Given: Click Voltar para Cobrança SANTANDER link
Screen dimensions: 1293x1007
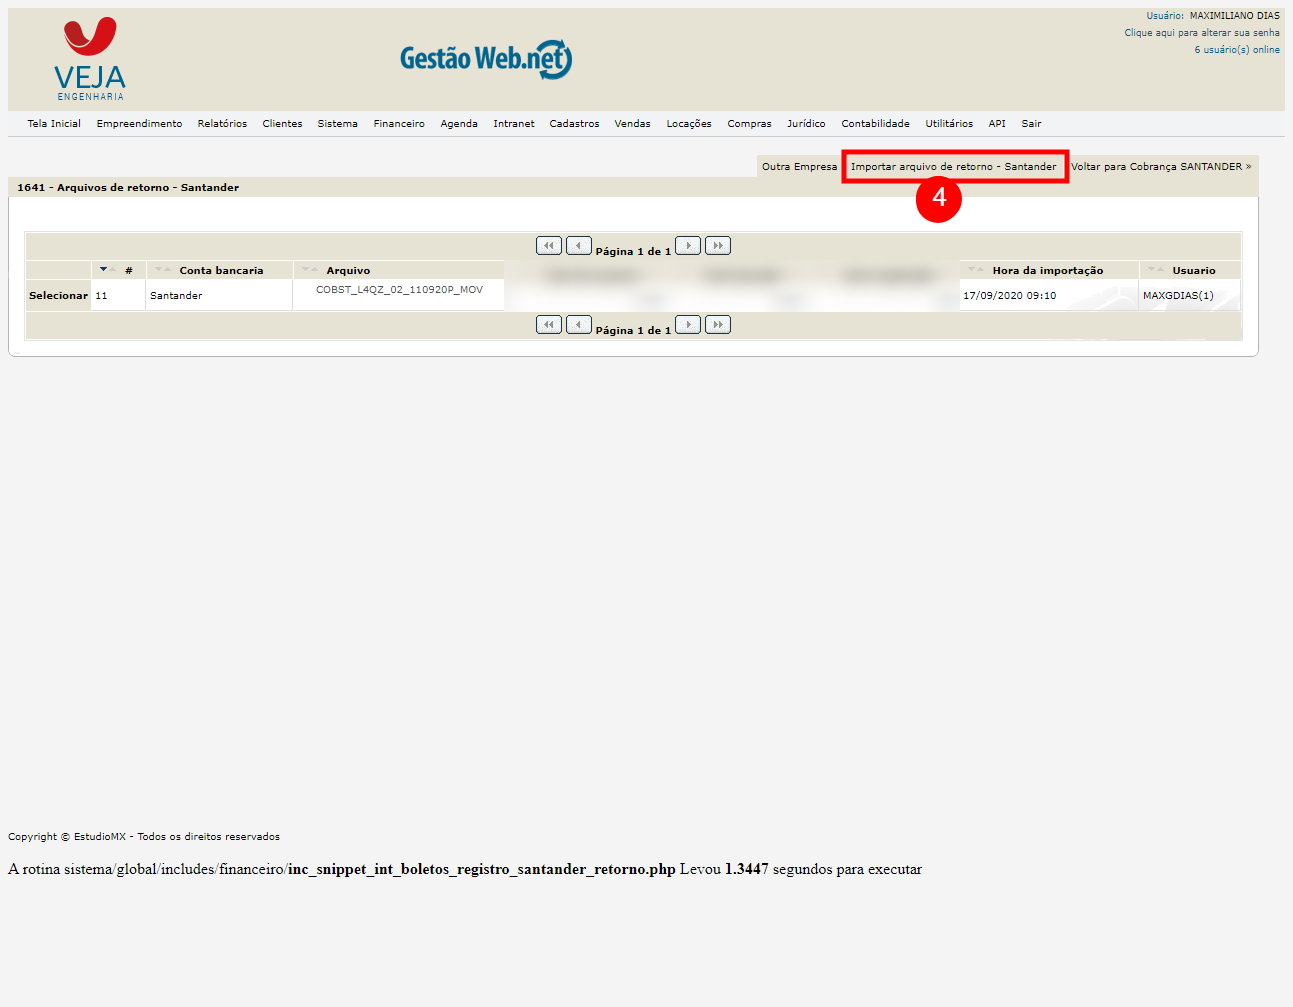Looking at the screenshot, I should click(x=1160, y=167).
